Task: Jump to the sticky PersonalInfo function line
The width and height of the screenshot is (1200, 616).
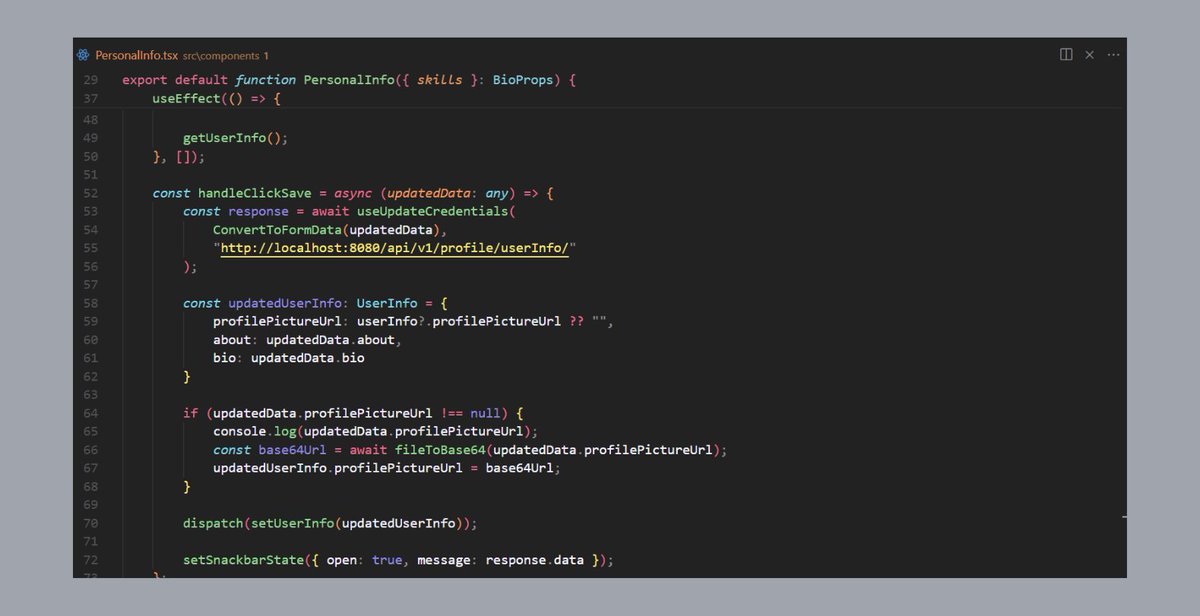Action: [349, 80]
